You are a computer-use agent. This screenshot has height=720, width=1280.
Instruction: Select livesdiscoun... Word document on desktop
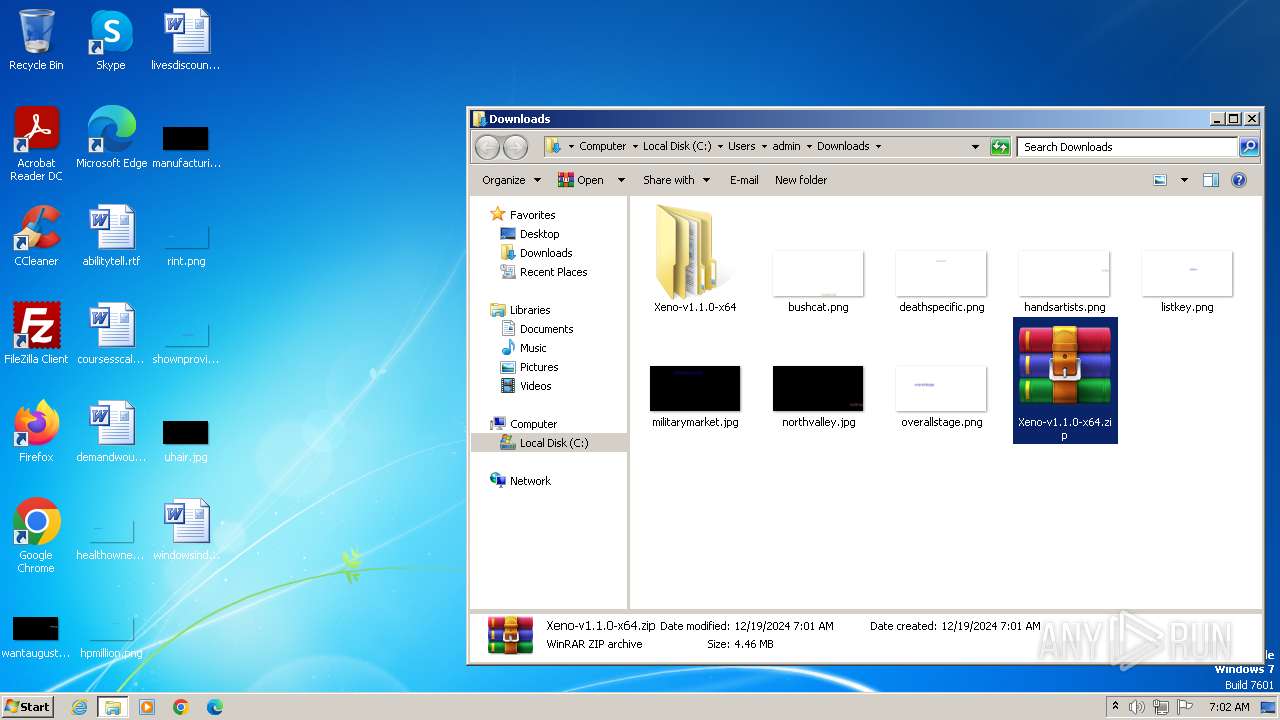(186, 40)
